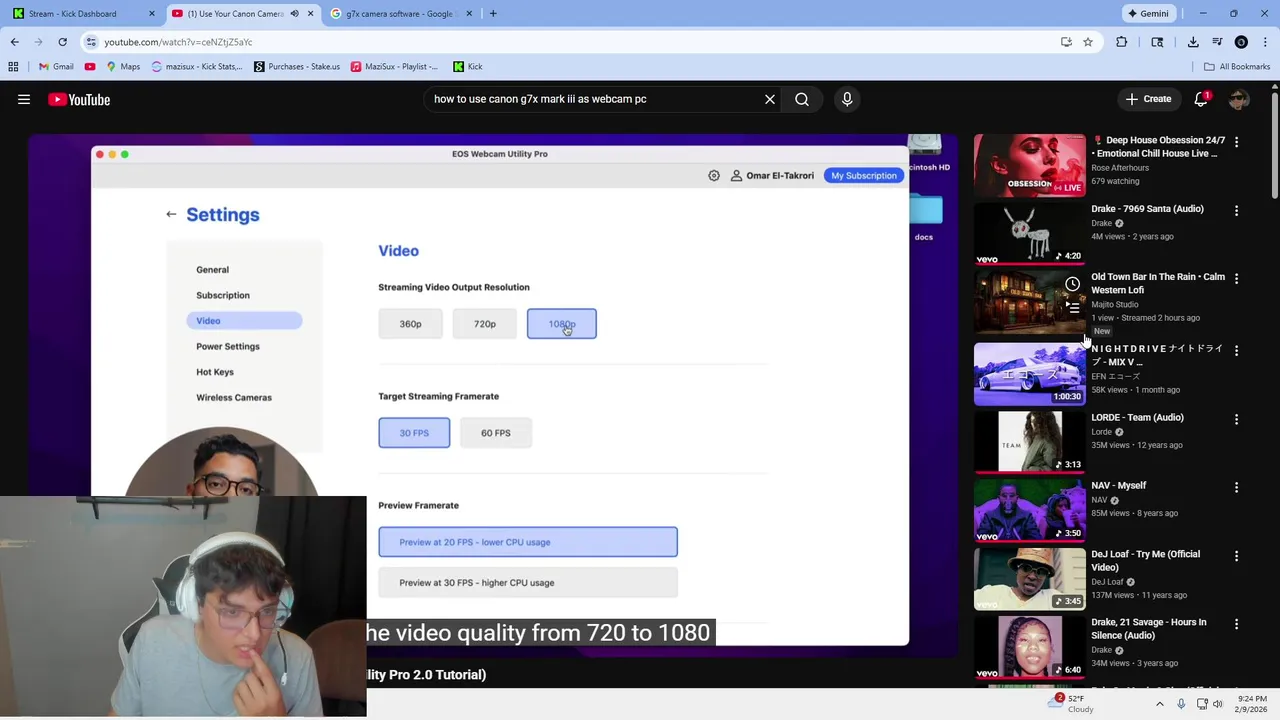Open more options for Drake 7969 Santa

coord(1236,211)
